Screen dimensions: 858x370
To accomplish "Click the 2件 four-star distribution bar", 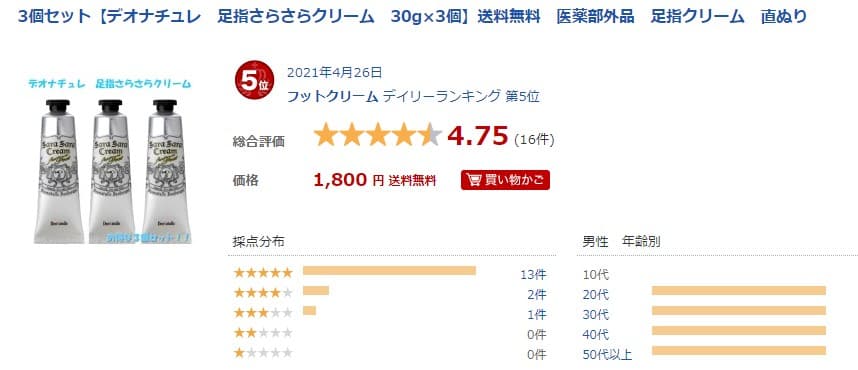I will tap(316, 290).
